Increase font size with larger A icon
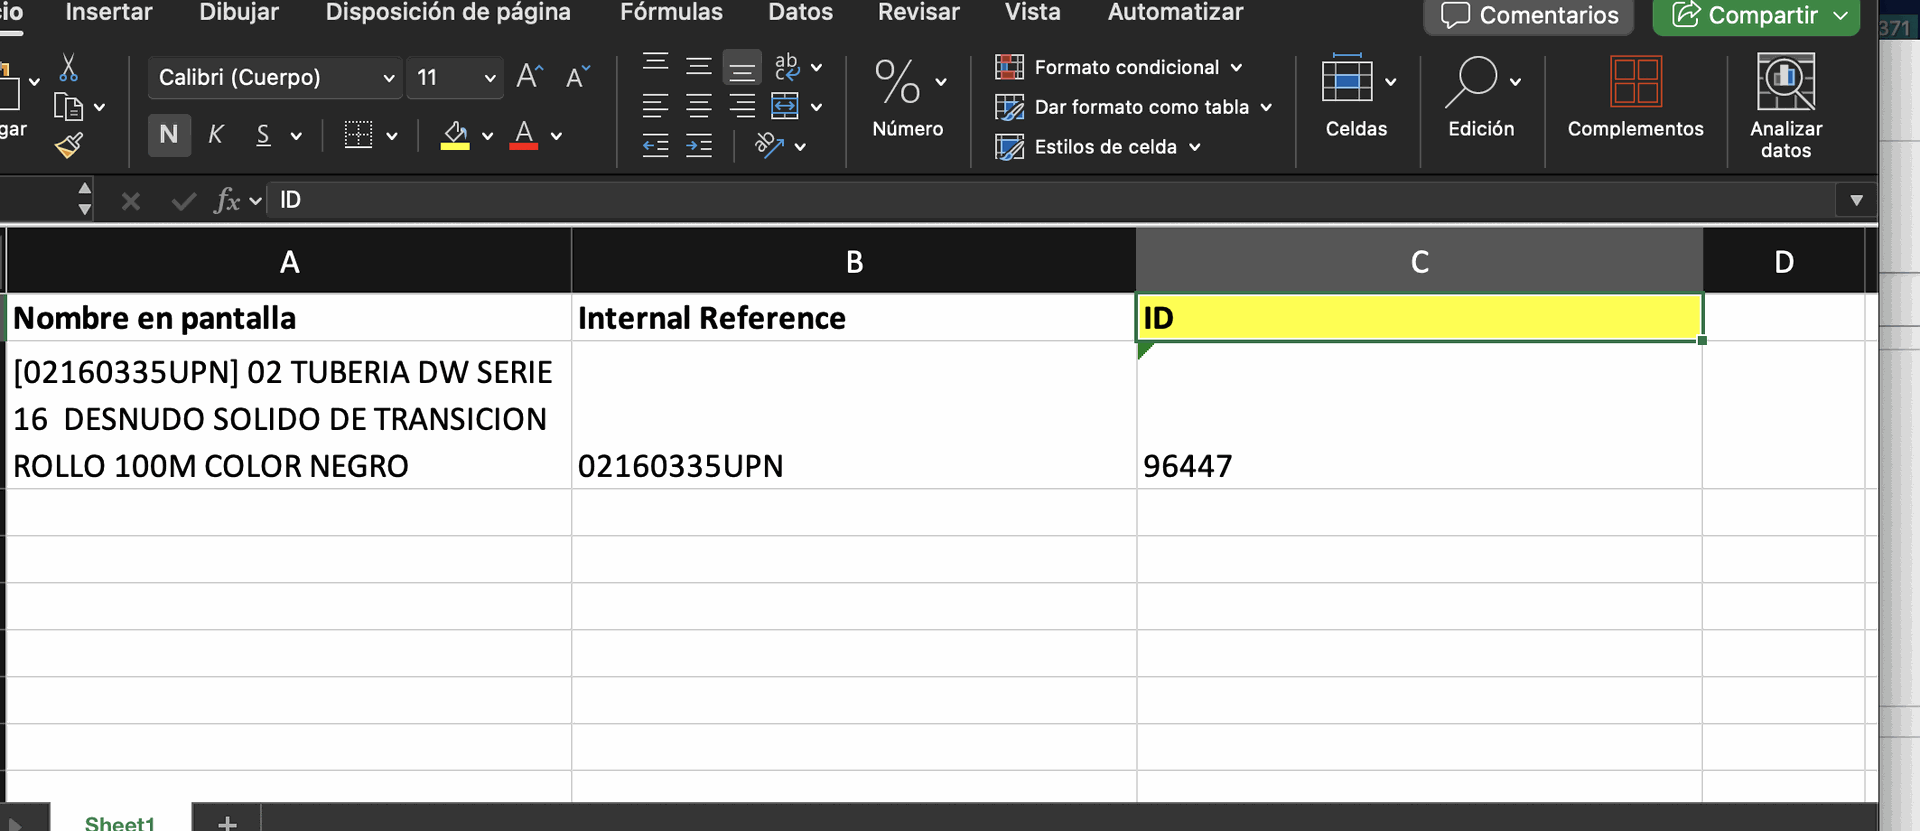The width and height of the screenshot is (1920, 831). pos(529,77)
